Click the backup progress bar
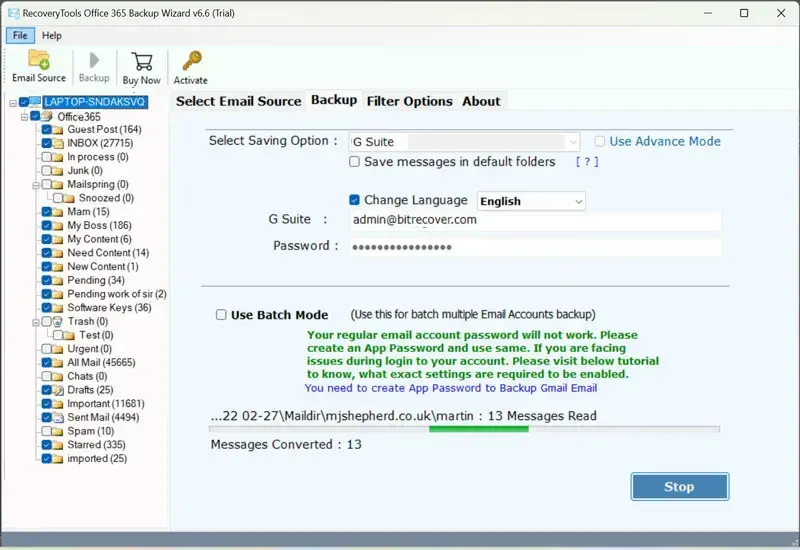Screen dimensions: 800x550 point(464,430)
